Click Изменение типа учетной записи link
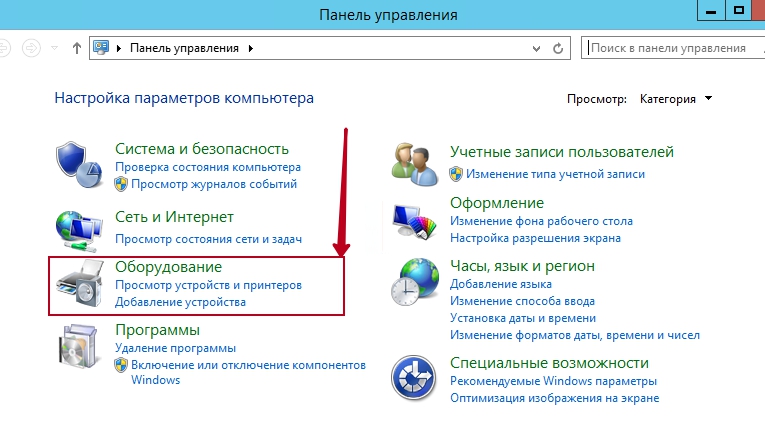Viewport: 765px width, 442px height. coord(555,174)
